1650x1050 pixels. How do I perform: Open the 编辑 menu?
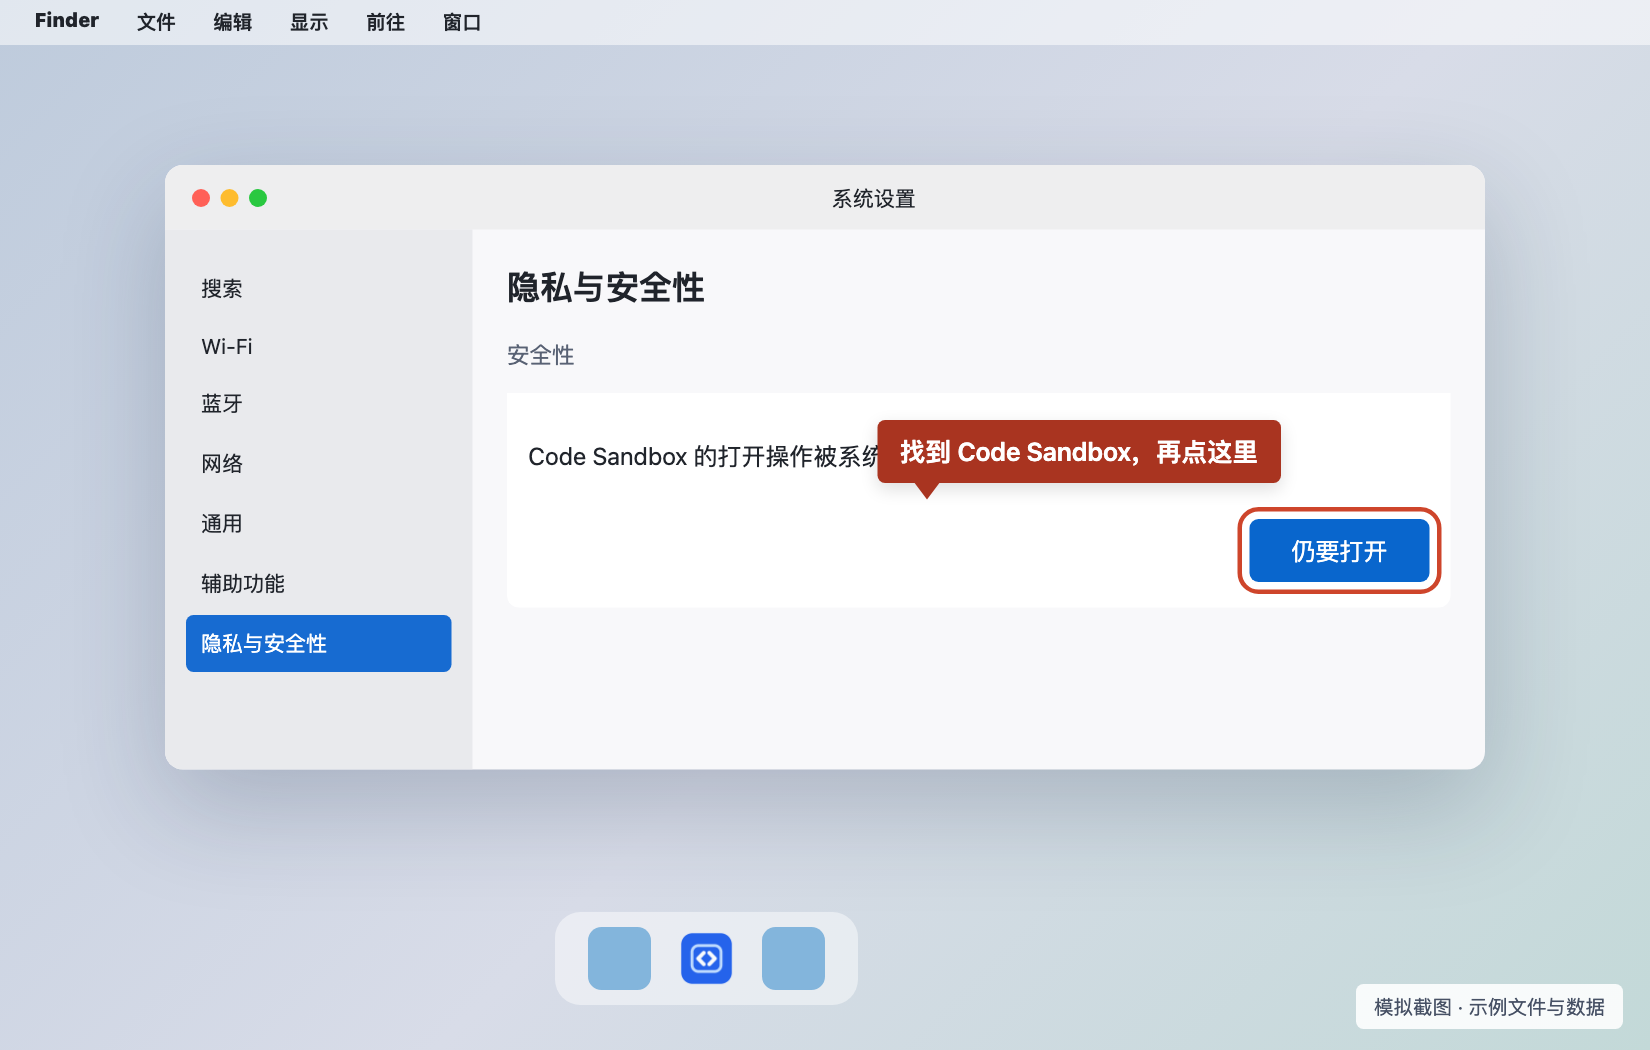click(x=233, y=21)
